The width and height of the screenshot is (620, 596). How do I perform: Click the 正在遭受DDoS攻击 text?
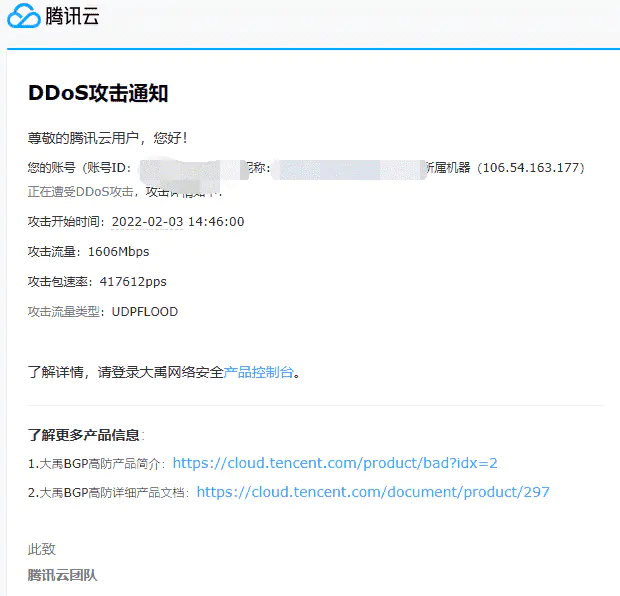(x=80, y=191)
